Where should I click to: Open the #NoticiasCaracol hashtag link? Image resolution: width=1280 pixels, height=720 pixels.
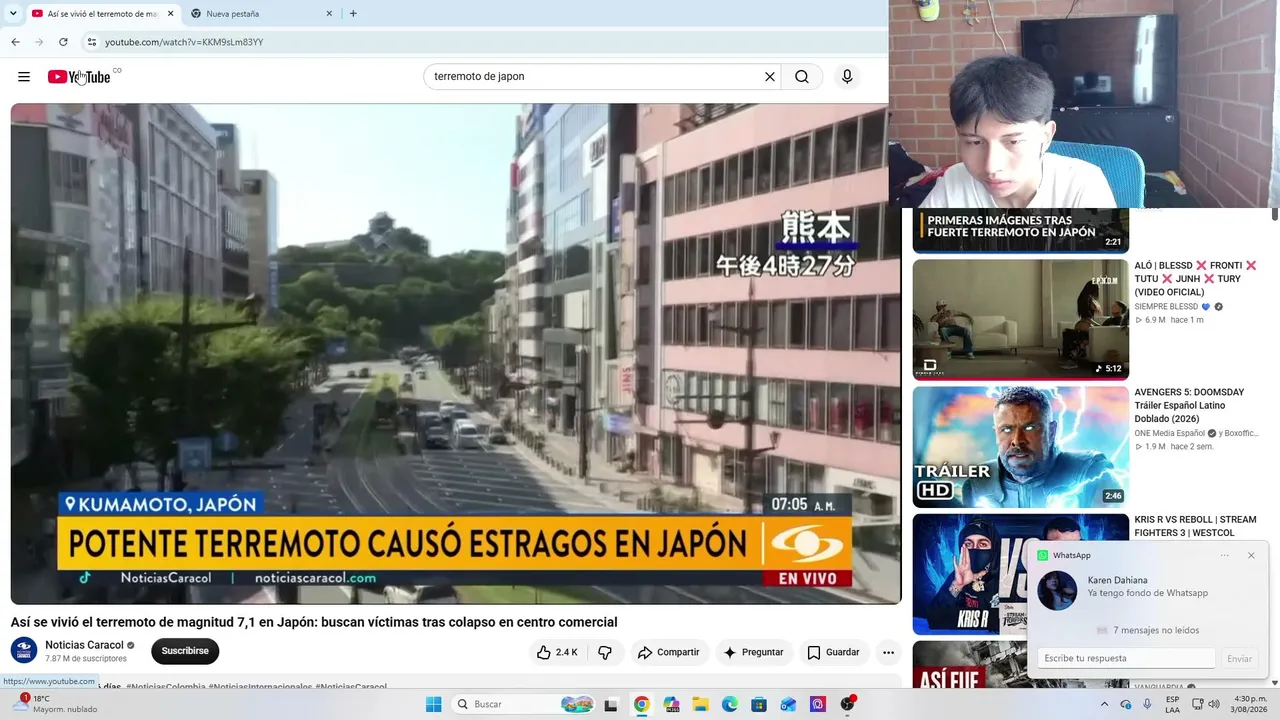351,686
